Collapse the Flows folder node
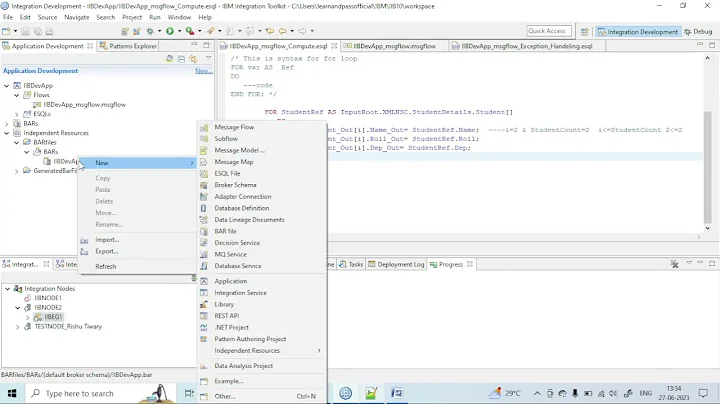Image resolution: width=720 pixels, height=404 pixels. point(17,95)
